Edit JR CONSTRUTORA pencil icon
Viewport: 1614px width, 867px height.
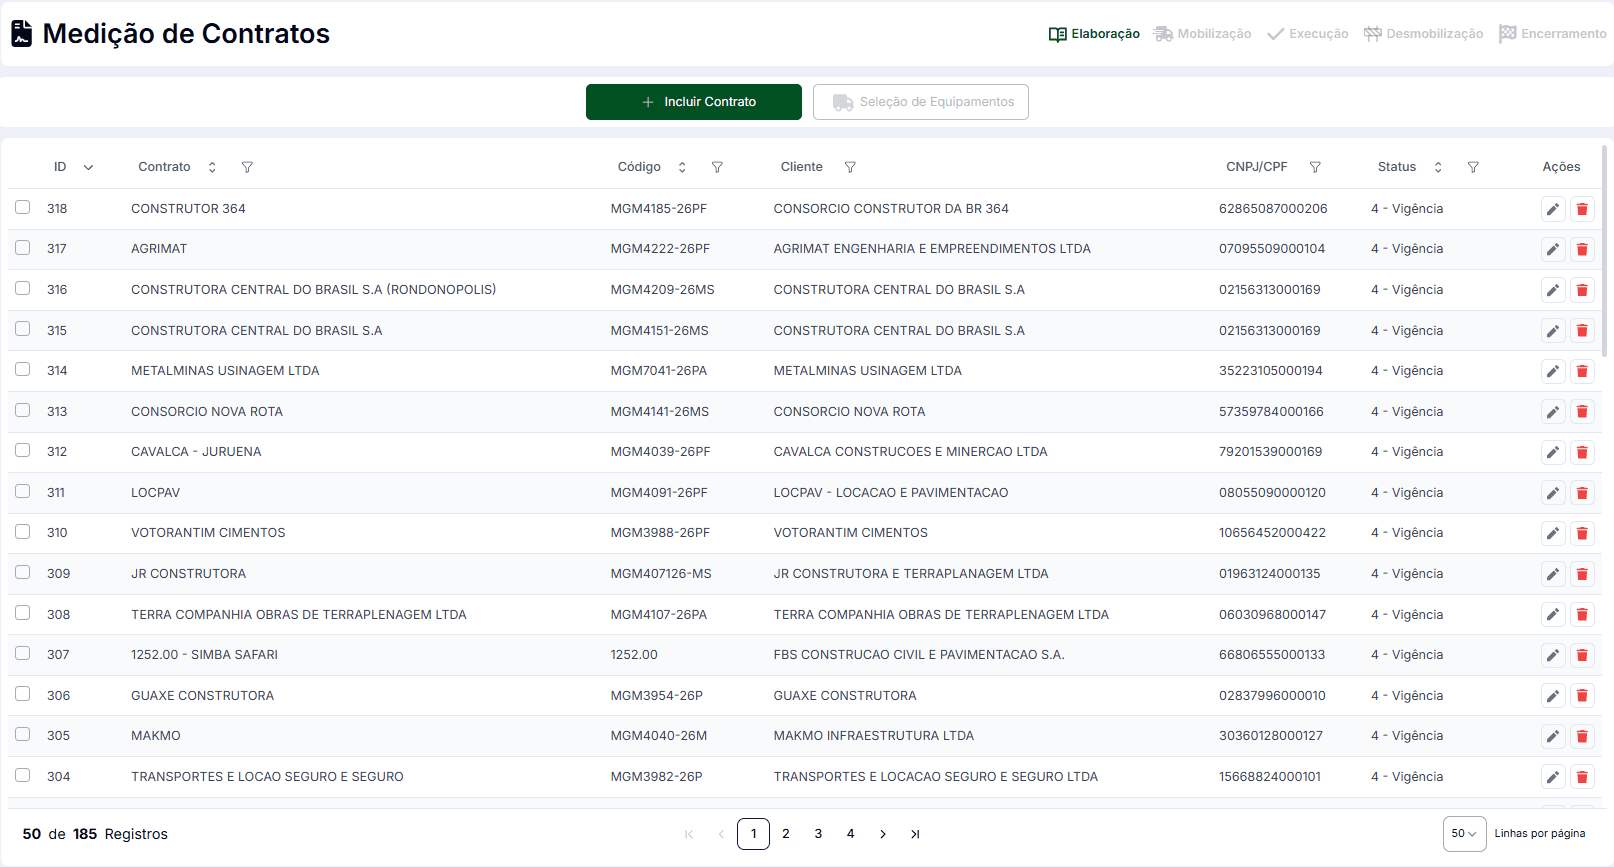[1553, 574]
